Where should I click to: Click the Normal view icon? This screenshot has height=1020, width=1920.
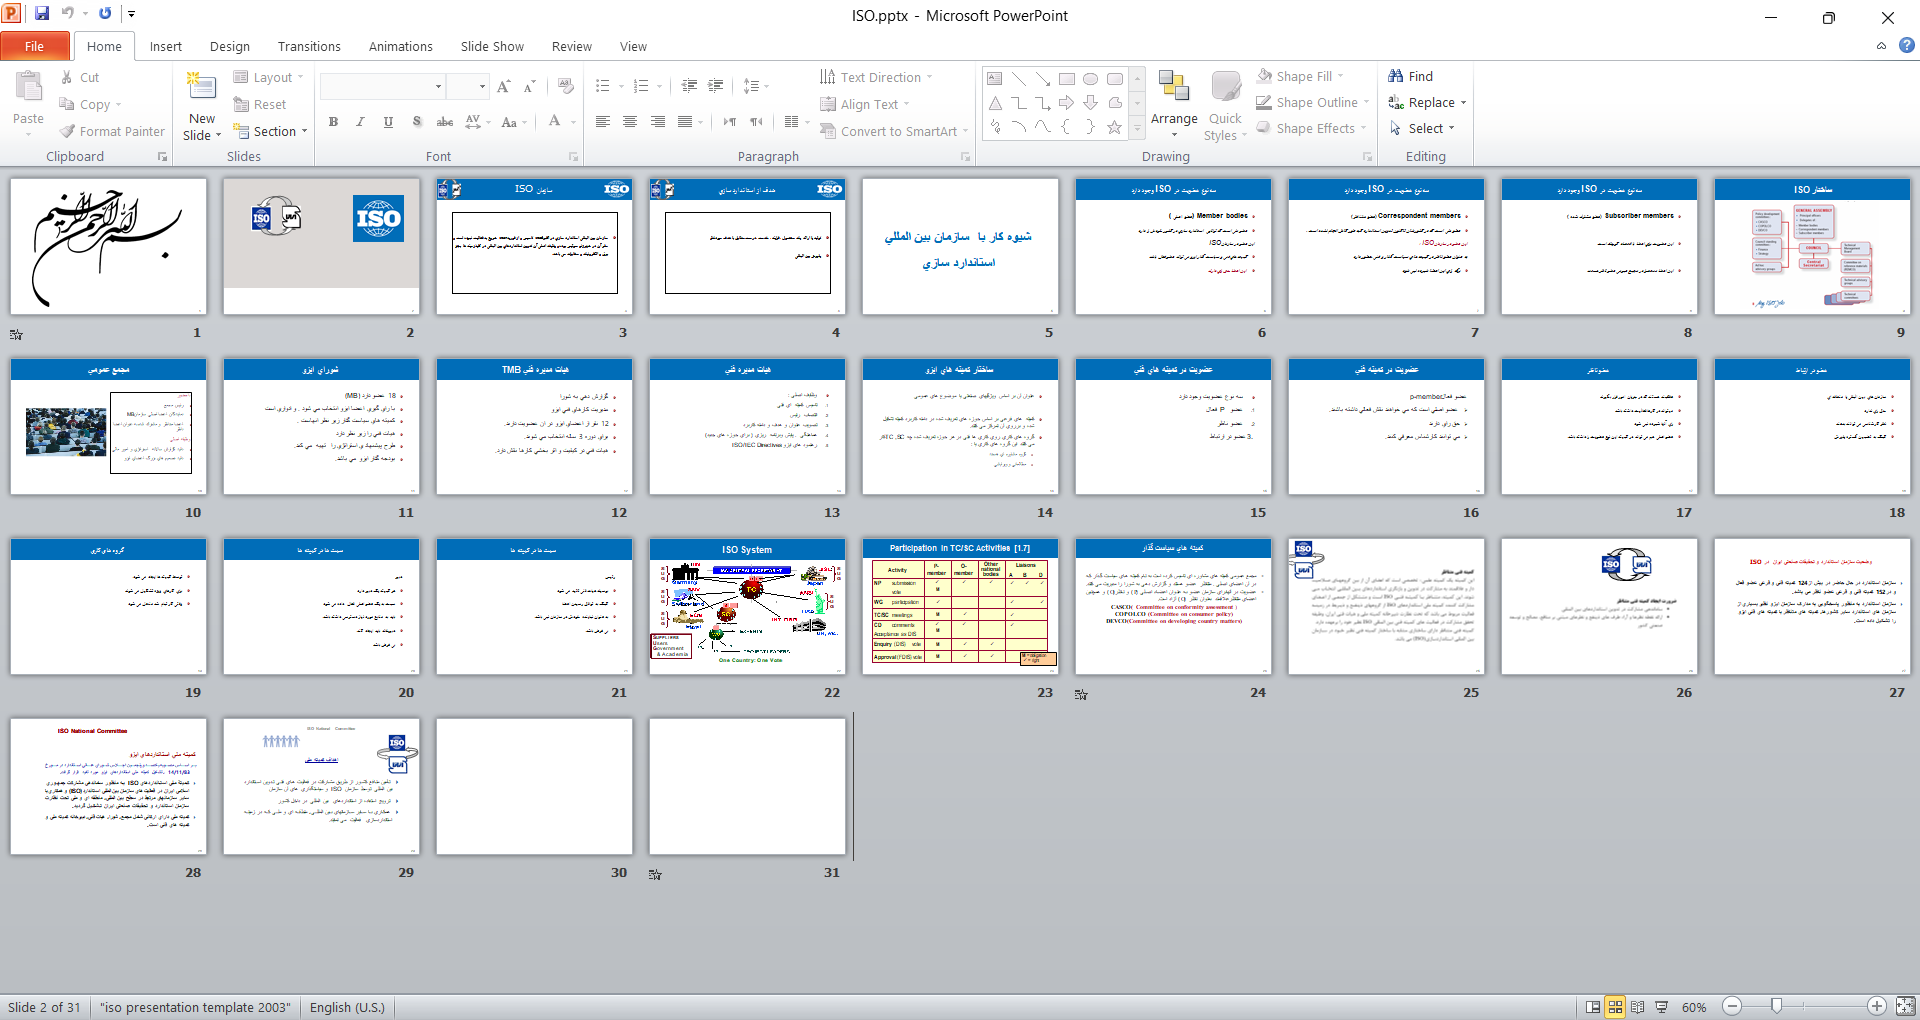(x=1593, y=1007)
